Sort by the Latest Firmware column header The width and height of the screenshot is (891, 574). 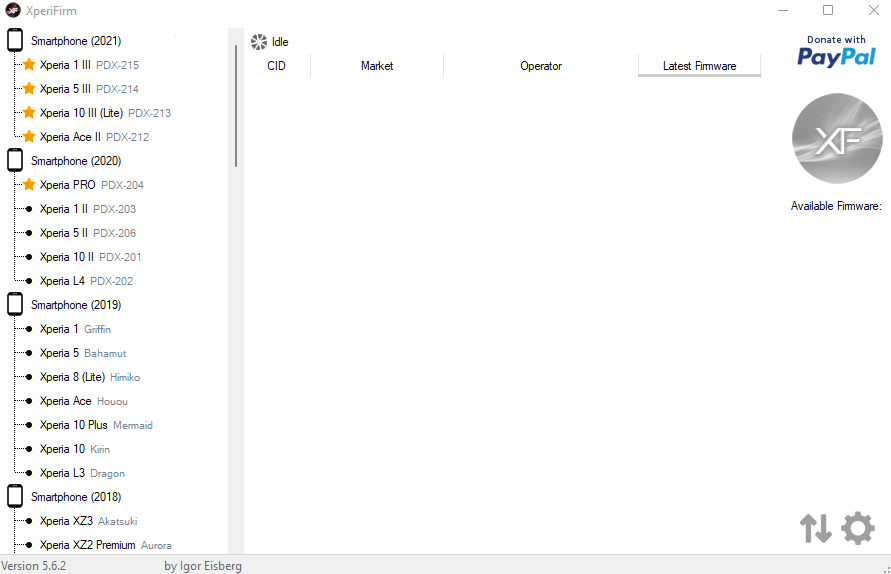[x=700, y=66]
